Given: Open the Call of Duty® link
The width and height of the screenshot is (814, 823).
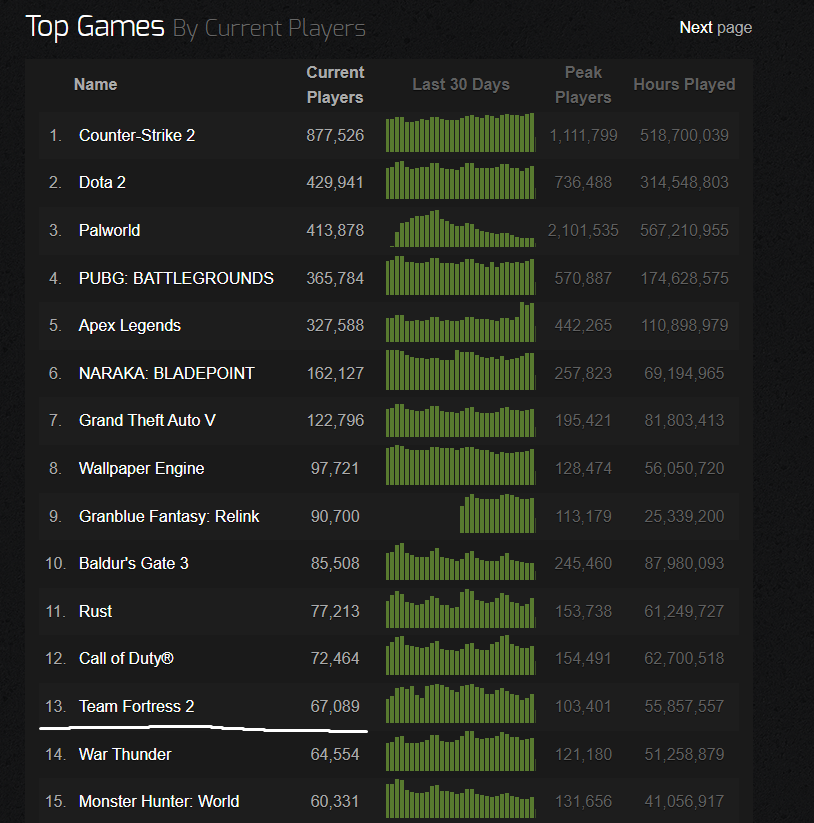Looking at the screenshot, I should pos(126,658).
